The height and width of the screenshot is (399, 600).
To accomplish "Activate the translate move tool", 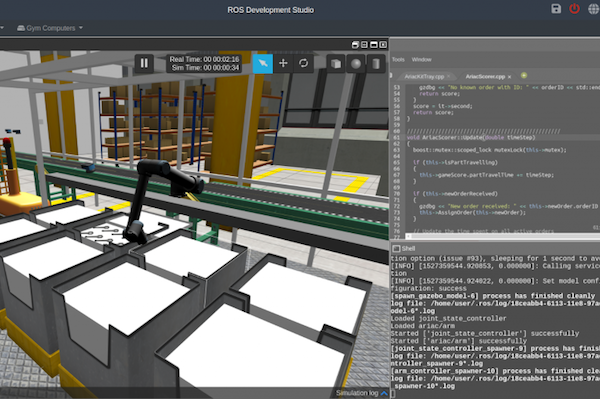I will click(283, 64).
